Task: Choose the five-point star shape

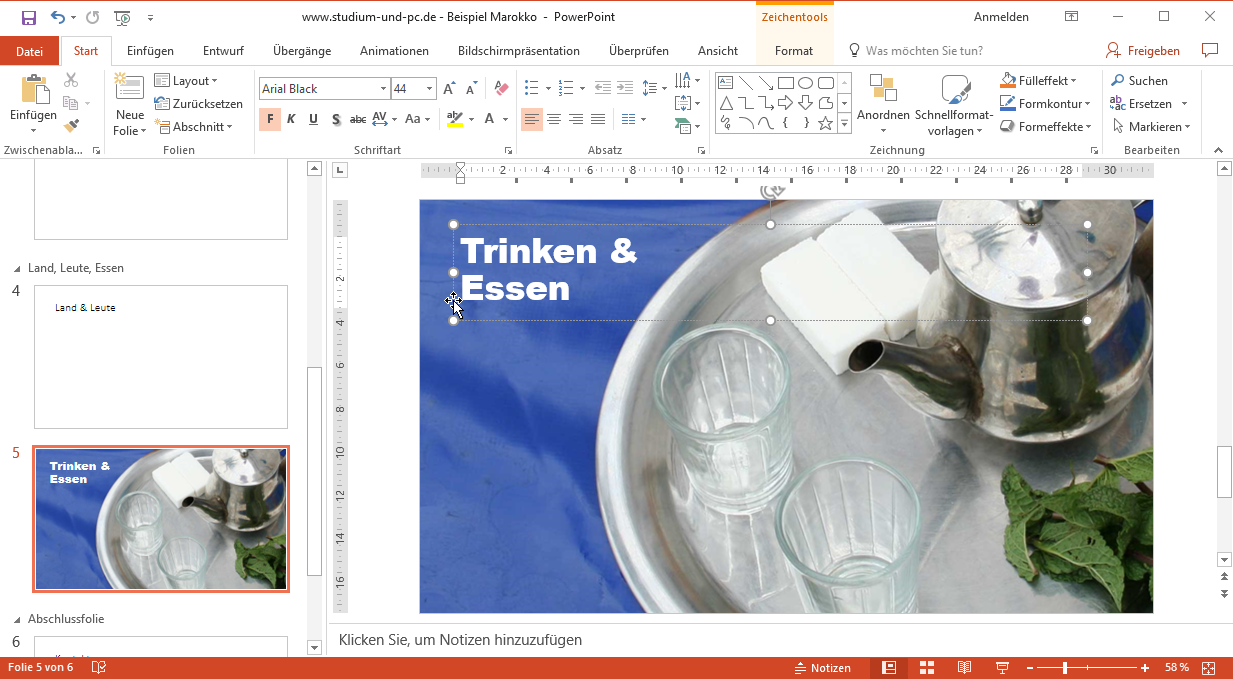Action: pos(826,124)
